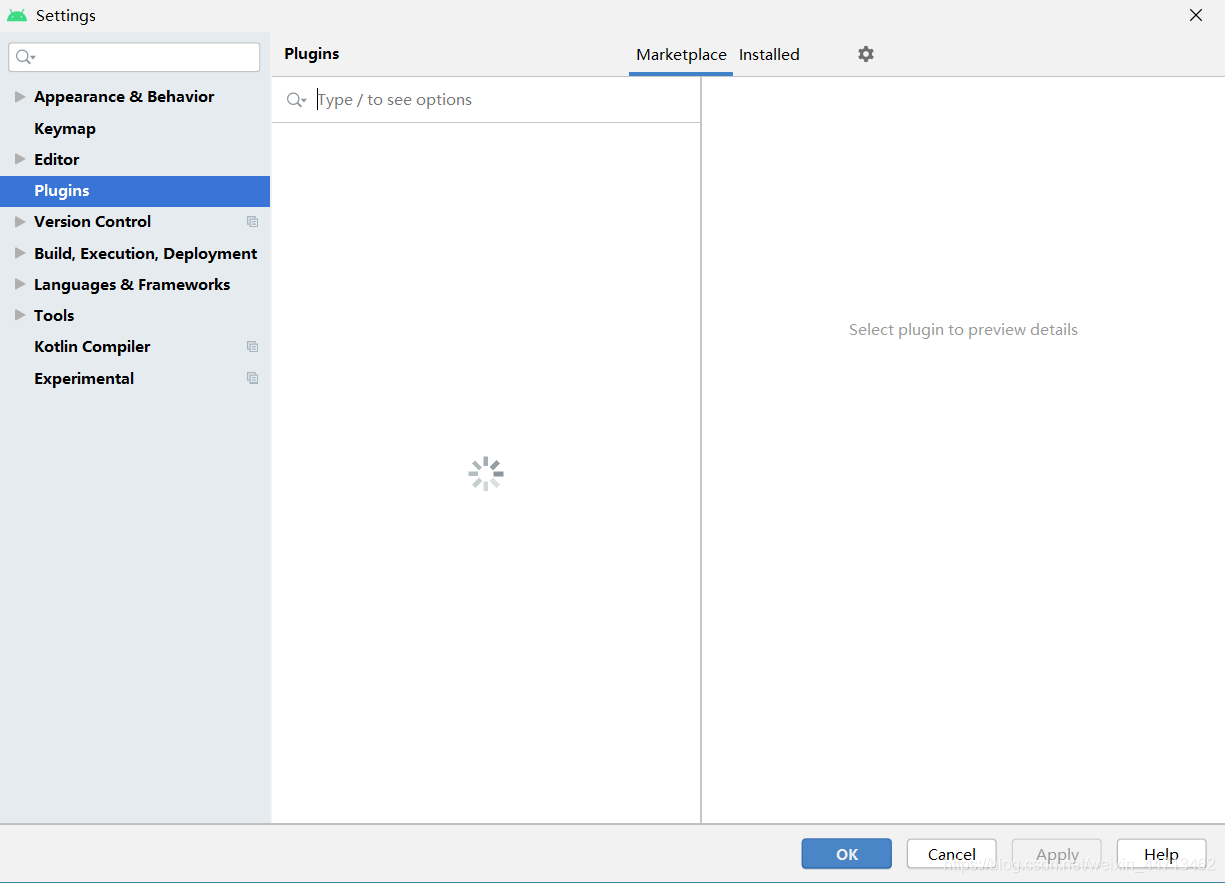This screenshot has height=883, width=1225.
Task: Open Version Control settings
Action: pyautogui.click(x=93, y=222)
